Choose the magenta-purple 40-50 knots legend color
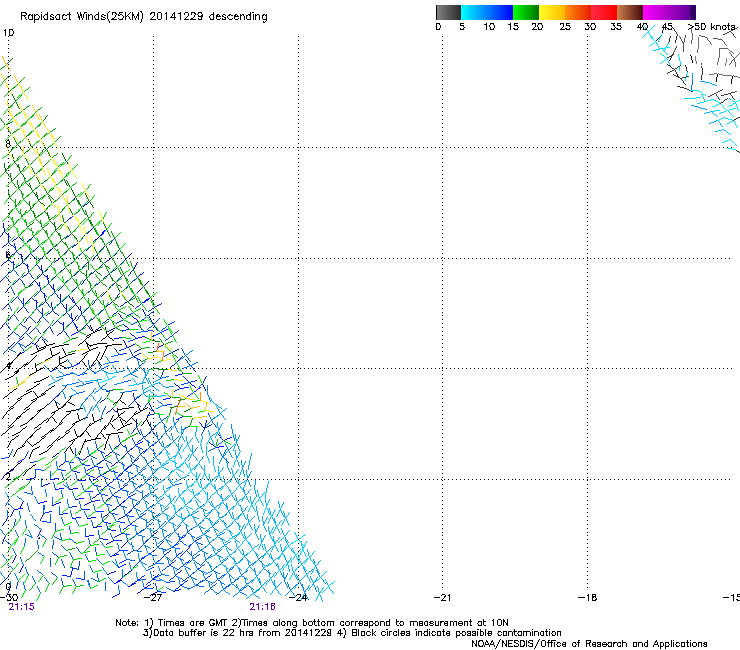 (x=669, y=12)
